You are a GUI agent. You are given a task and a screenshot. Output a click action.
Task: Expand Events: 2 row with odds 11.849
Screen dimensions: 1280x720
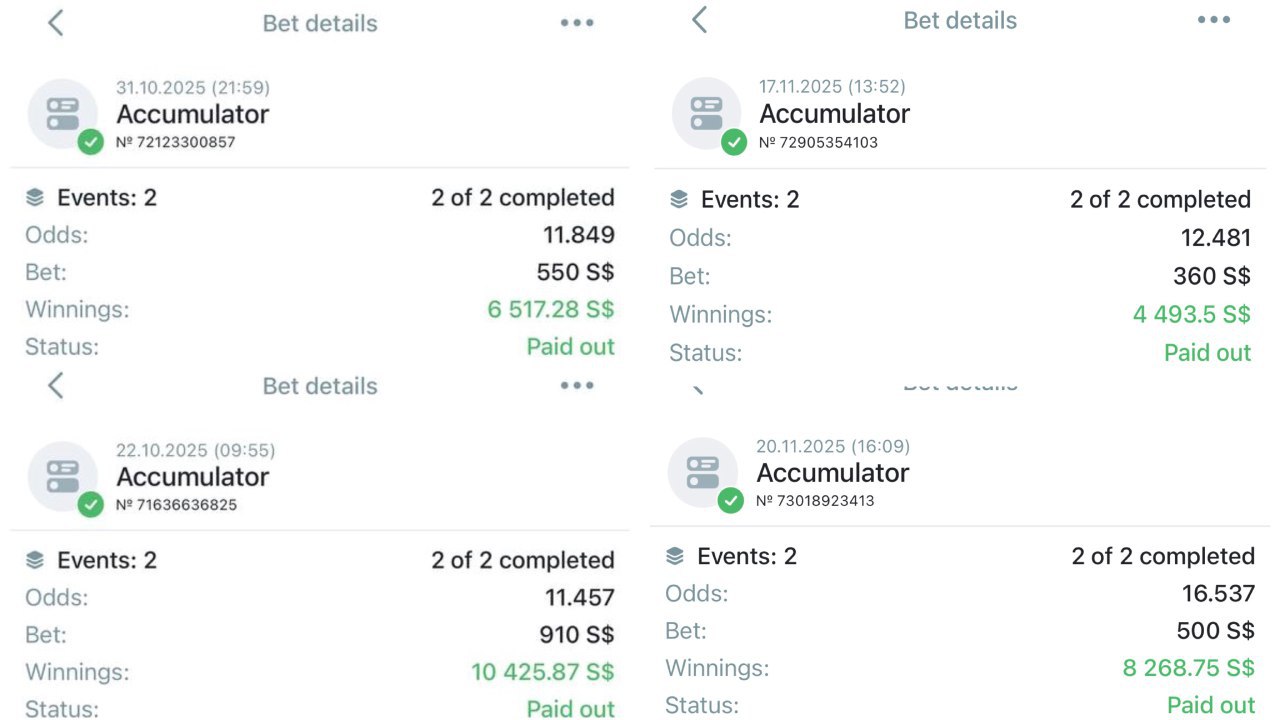pos(320,197)
